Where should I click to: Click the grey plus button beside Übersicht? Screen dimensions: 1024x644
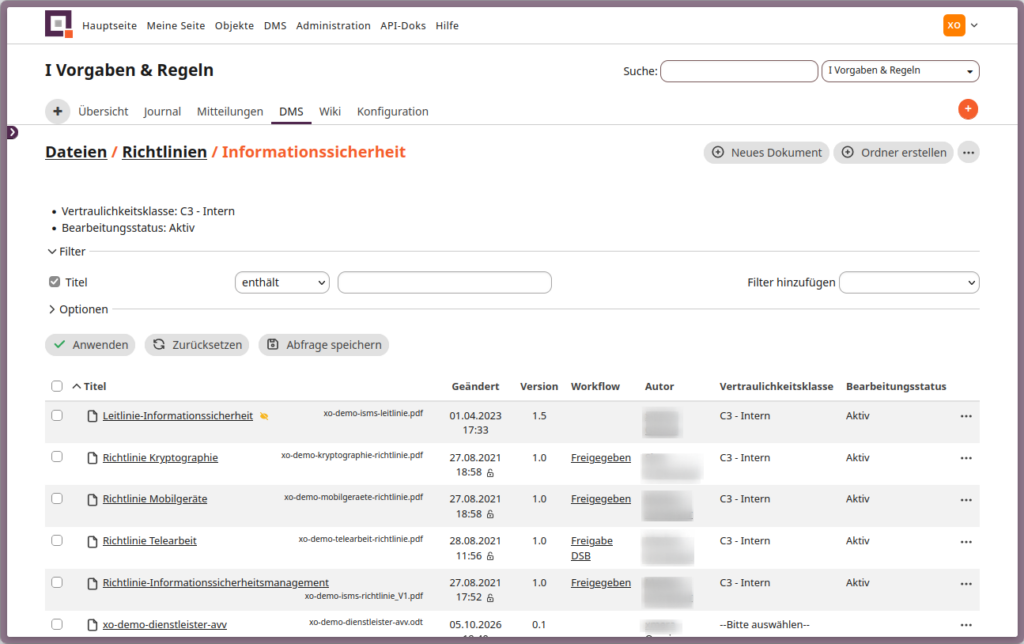pos(57,111)
